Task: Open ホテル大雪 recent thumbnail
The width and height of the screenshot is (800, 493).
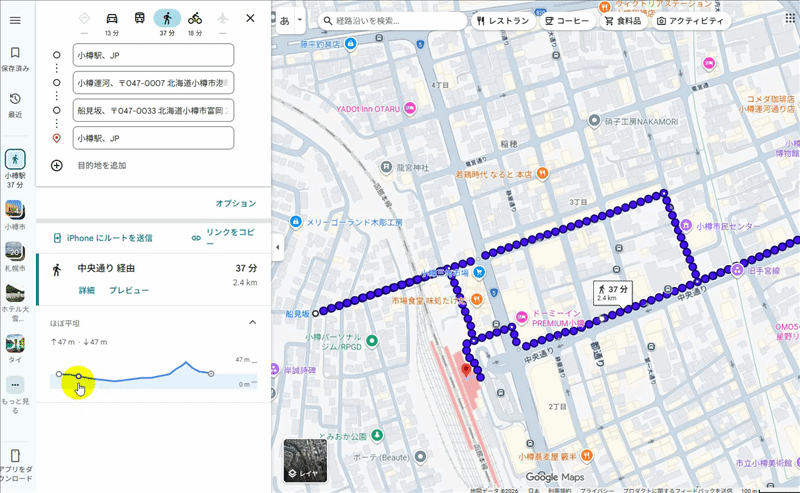Action: tap(15, 303)
